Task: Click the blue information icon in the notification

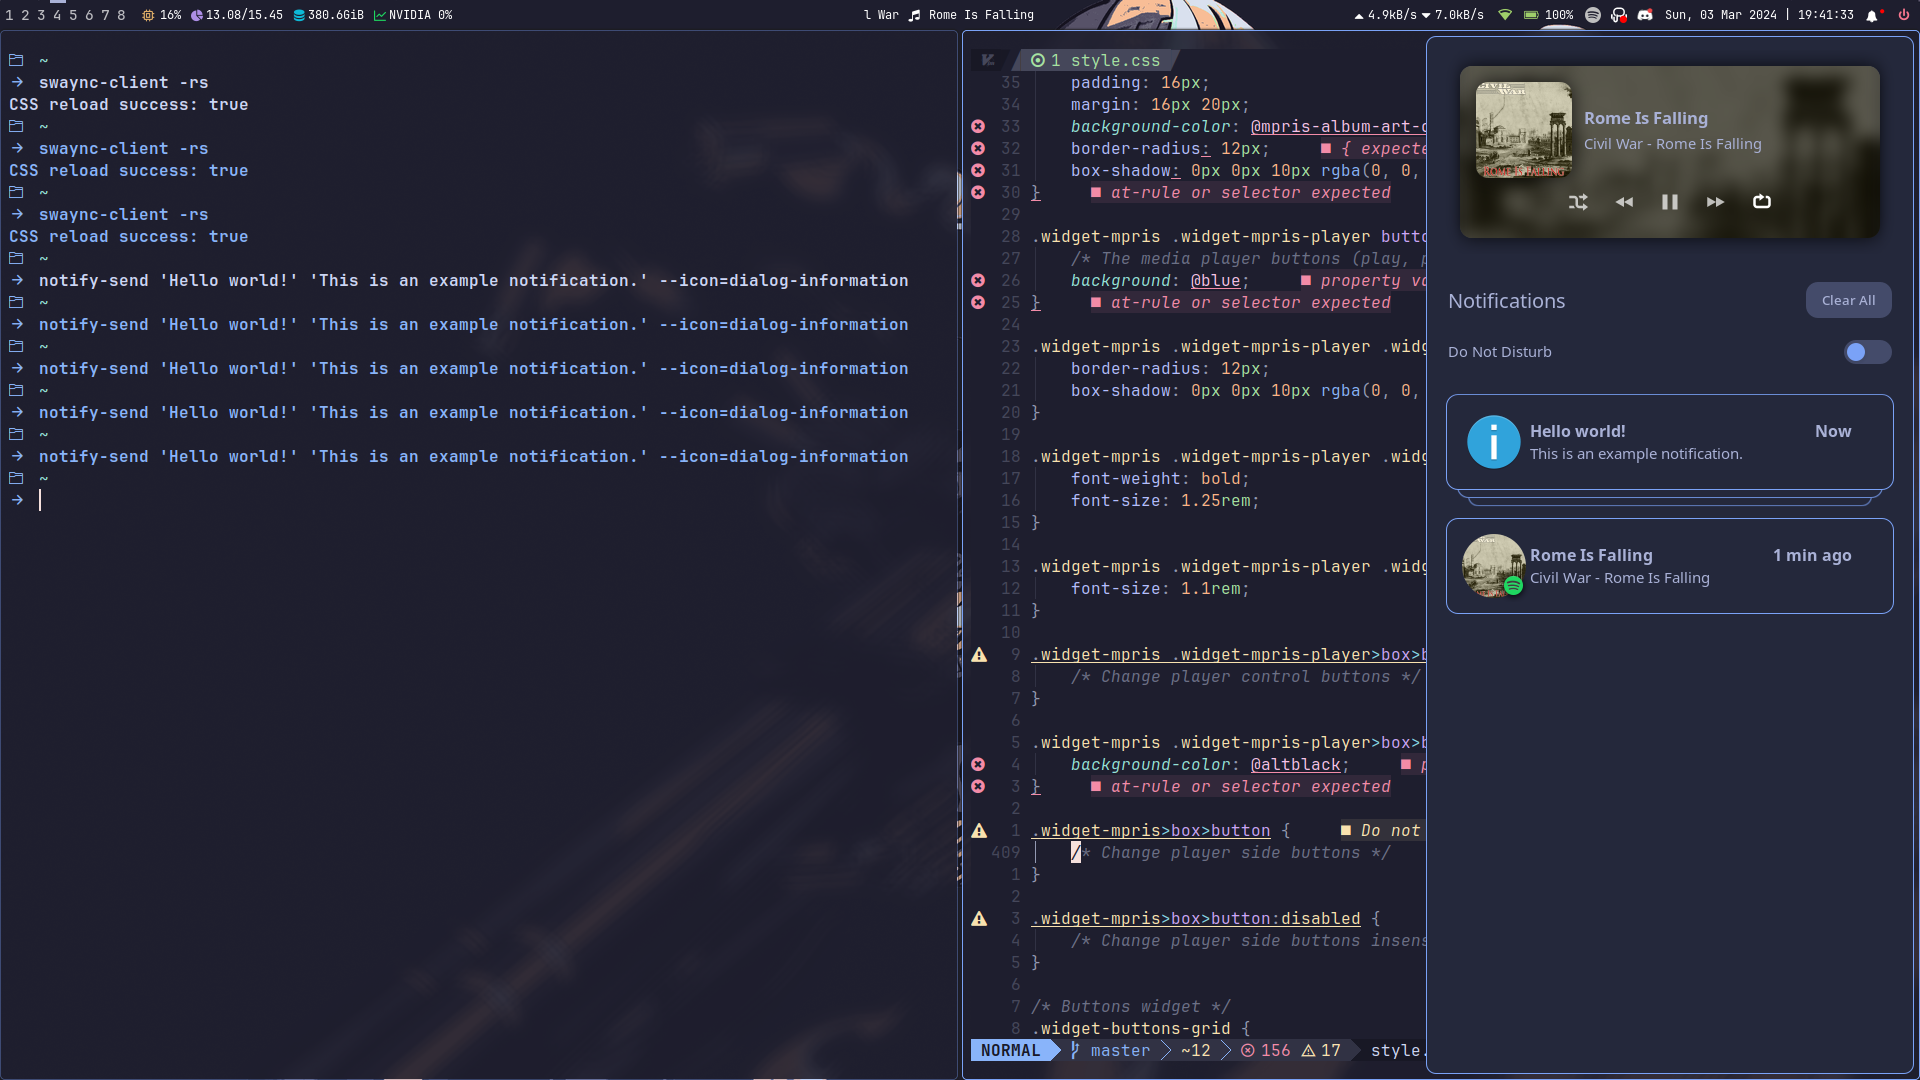Action: 1494,442
